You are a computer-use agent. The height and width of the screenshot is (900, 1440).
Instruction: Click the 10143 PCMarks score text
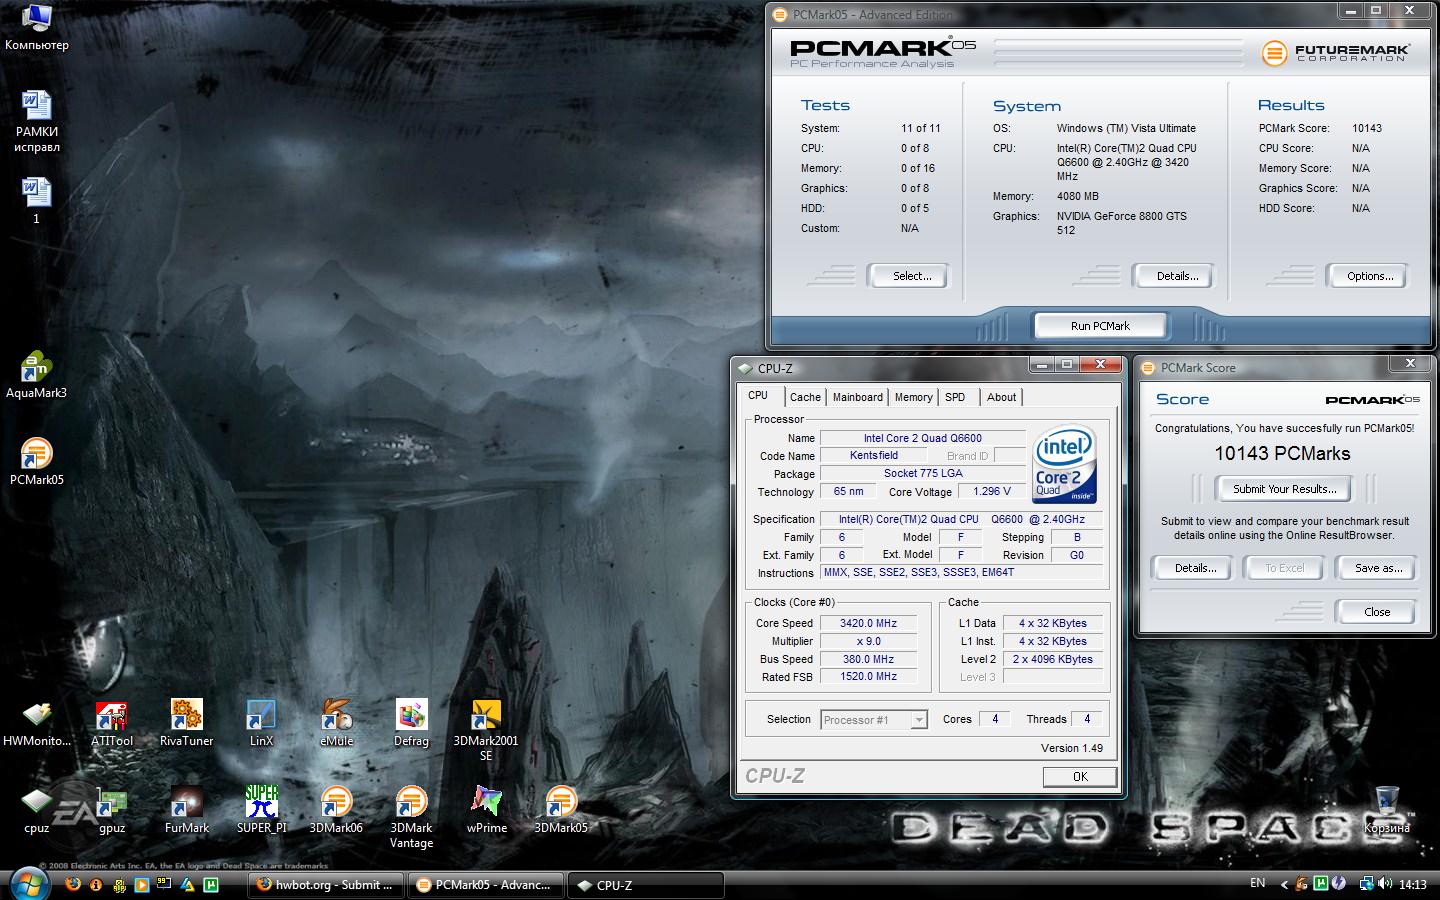[x=1283, y=454]
